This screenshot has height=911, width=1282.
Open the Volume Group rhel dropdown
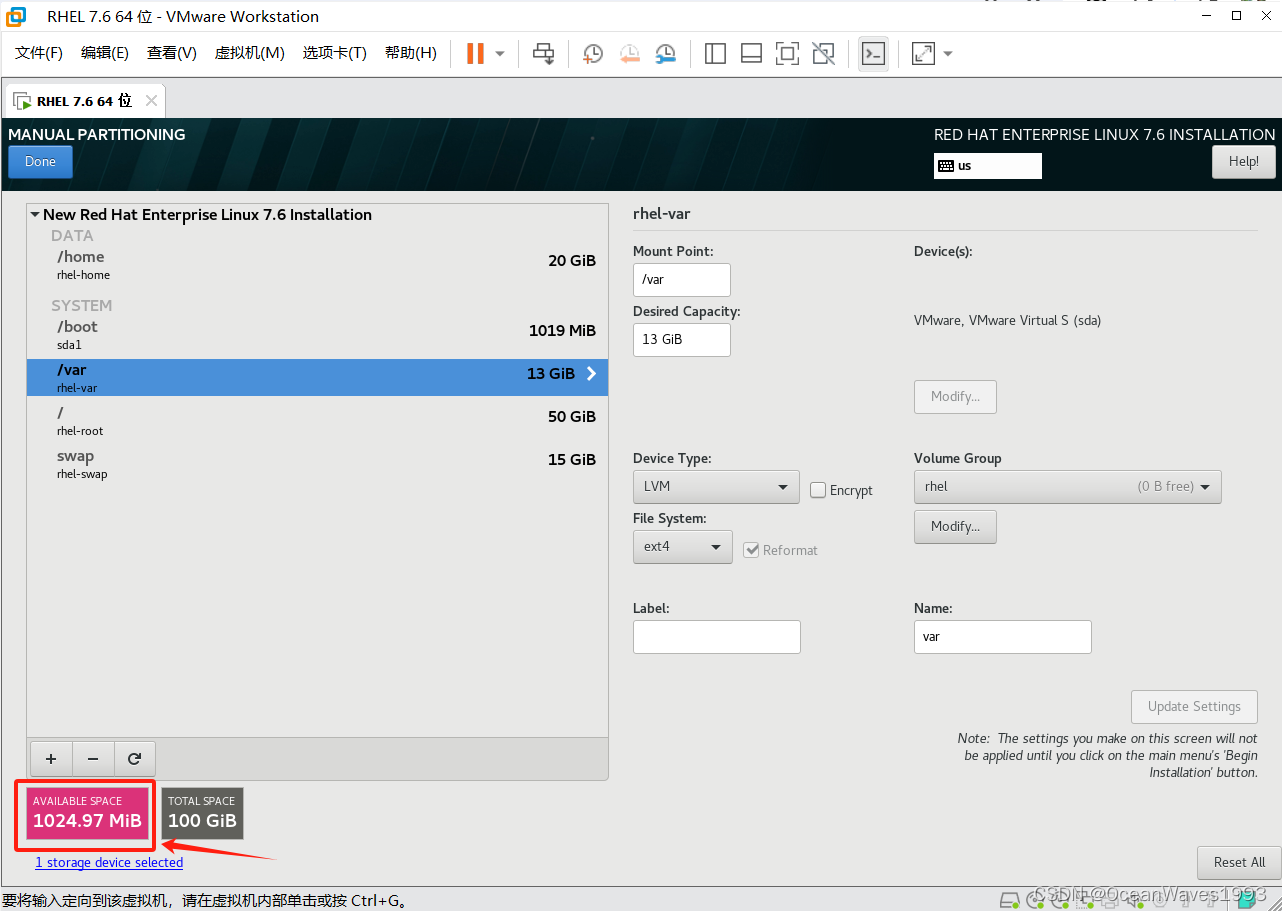pyautogui.click(x=1068, y=487)
